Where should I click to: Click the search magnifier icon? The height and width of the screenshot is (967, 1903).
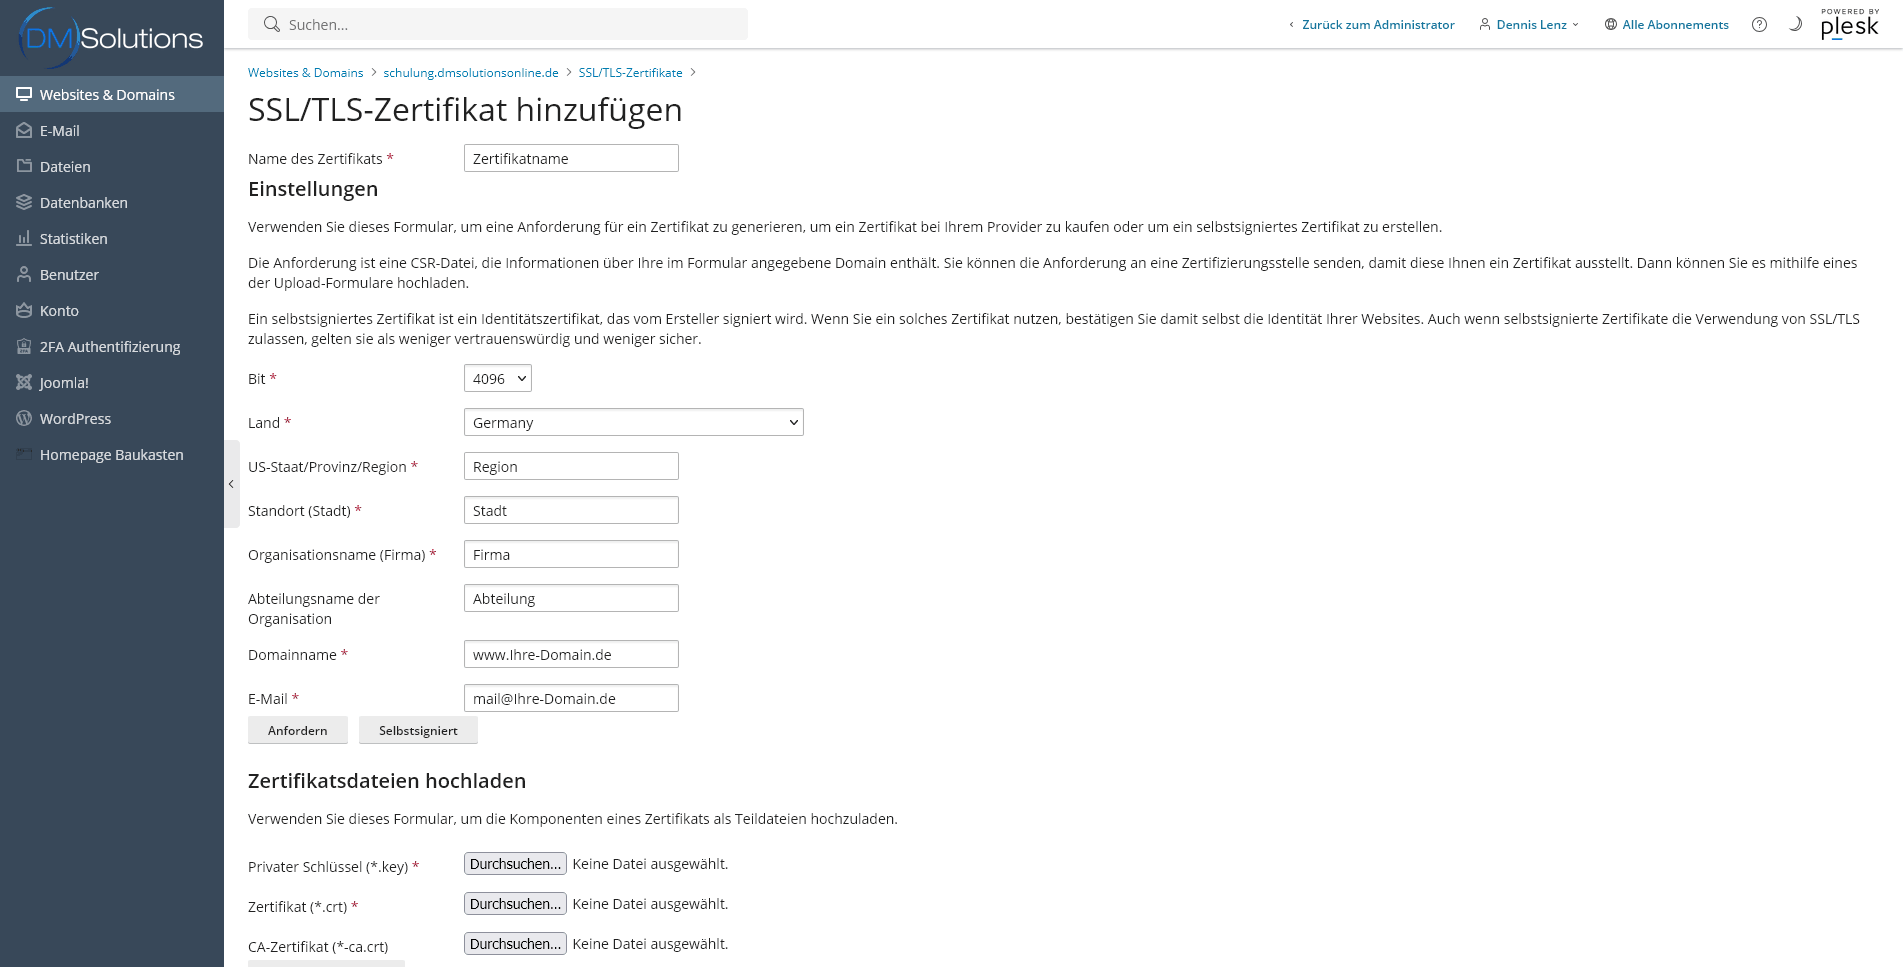271,24
